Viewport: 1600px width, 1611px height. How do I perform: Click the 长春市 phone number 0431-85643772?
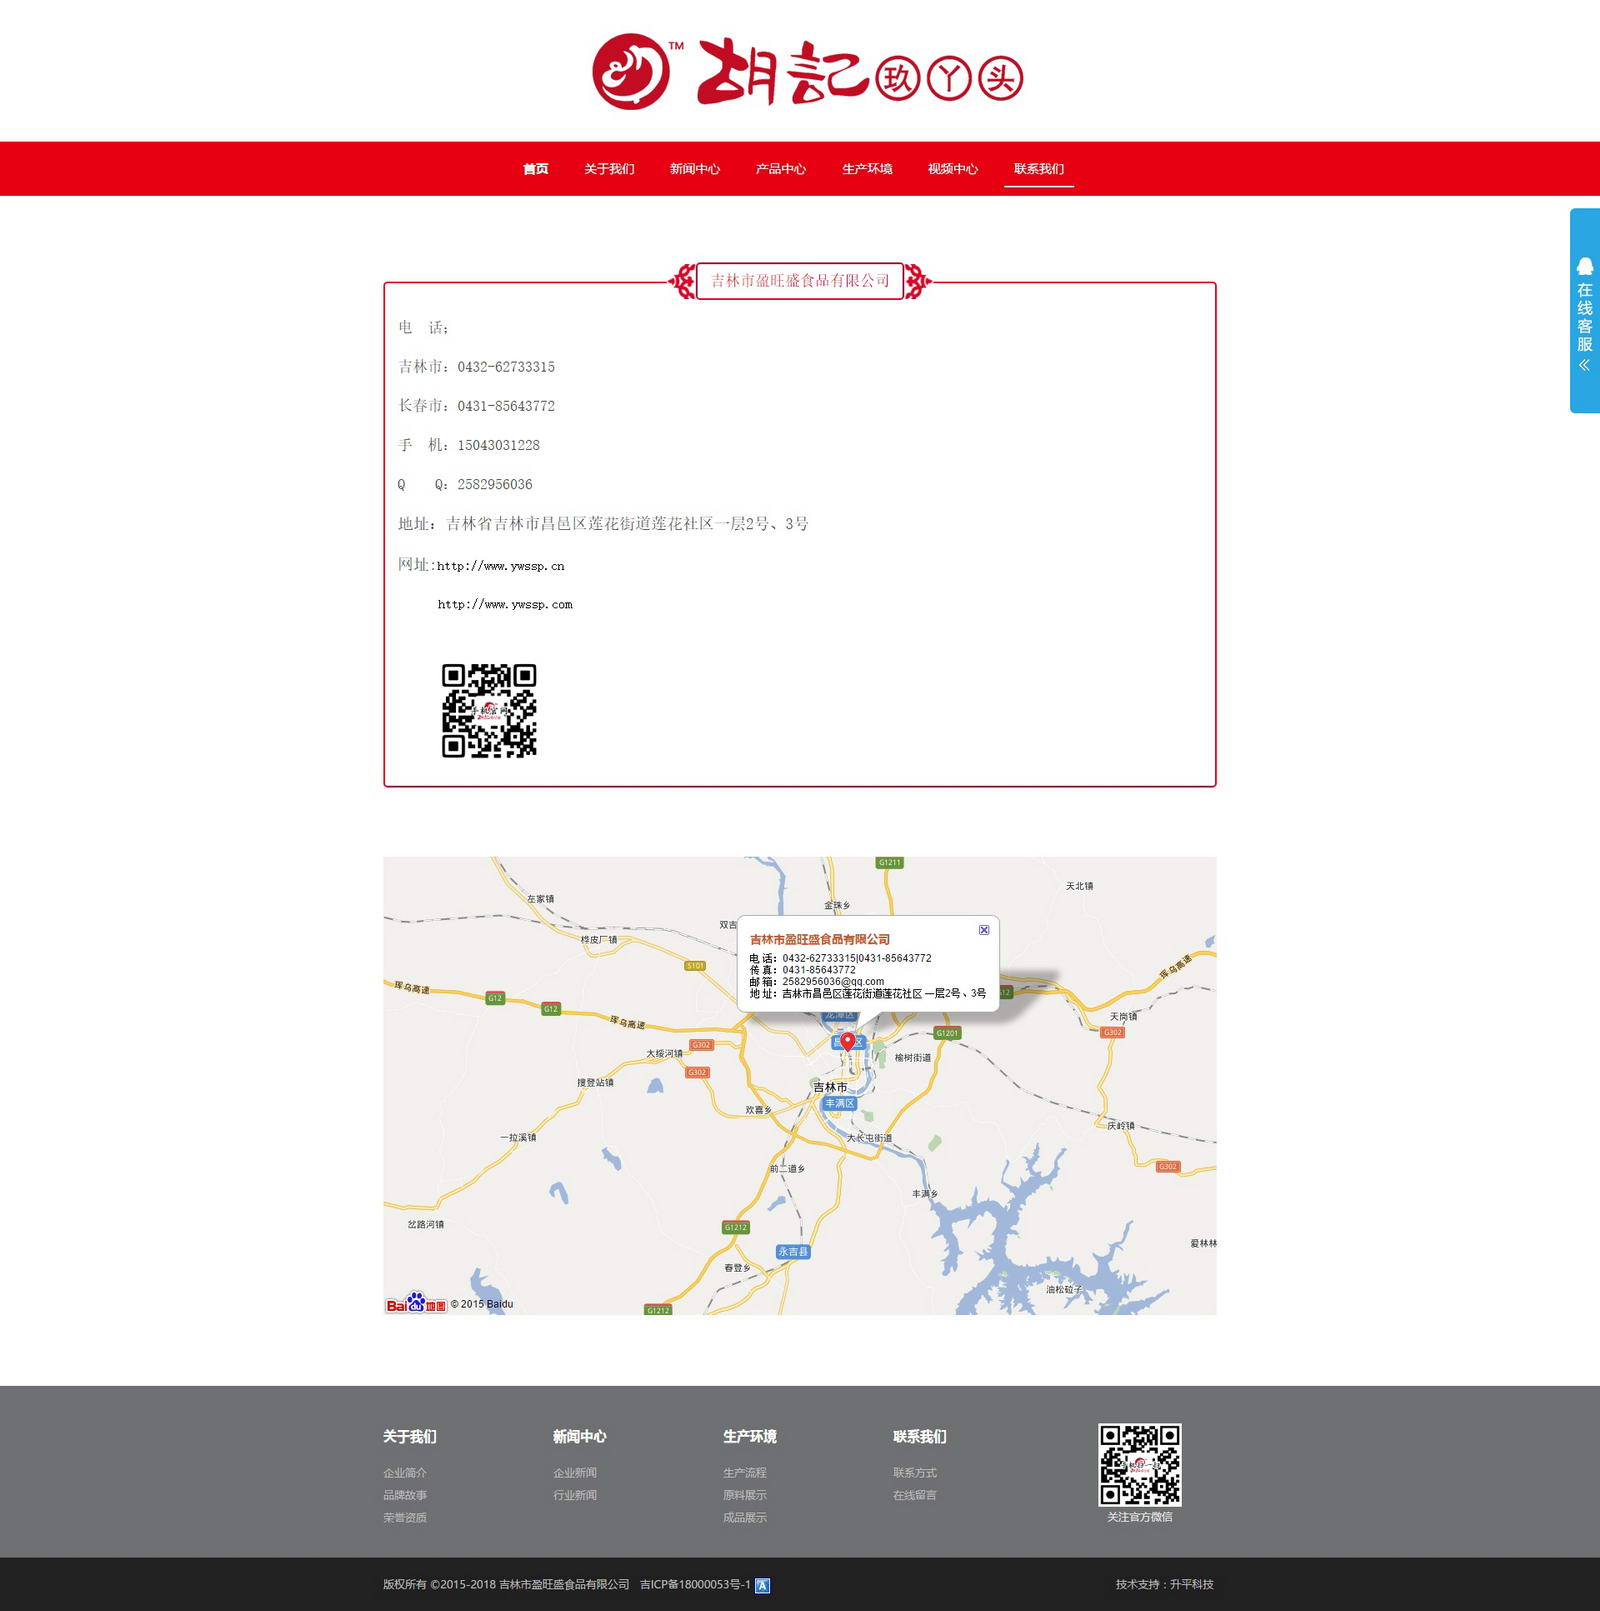(506, 406)
